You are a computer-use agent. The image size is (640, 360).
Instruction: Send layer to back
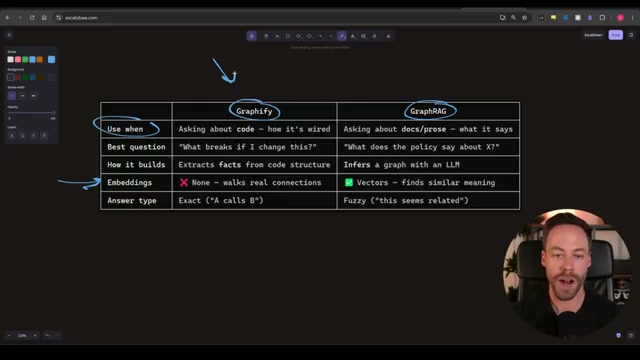pyautogui.click(x=12, y=136)
